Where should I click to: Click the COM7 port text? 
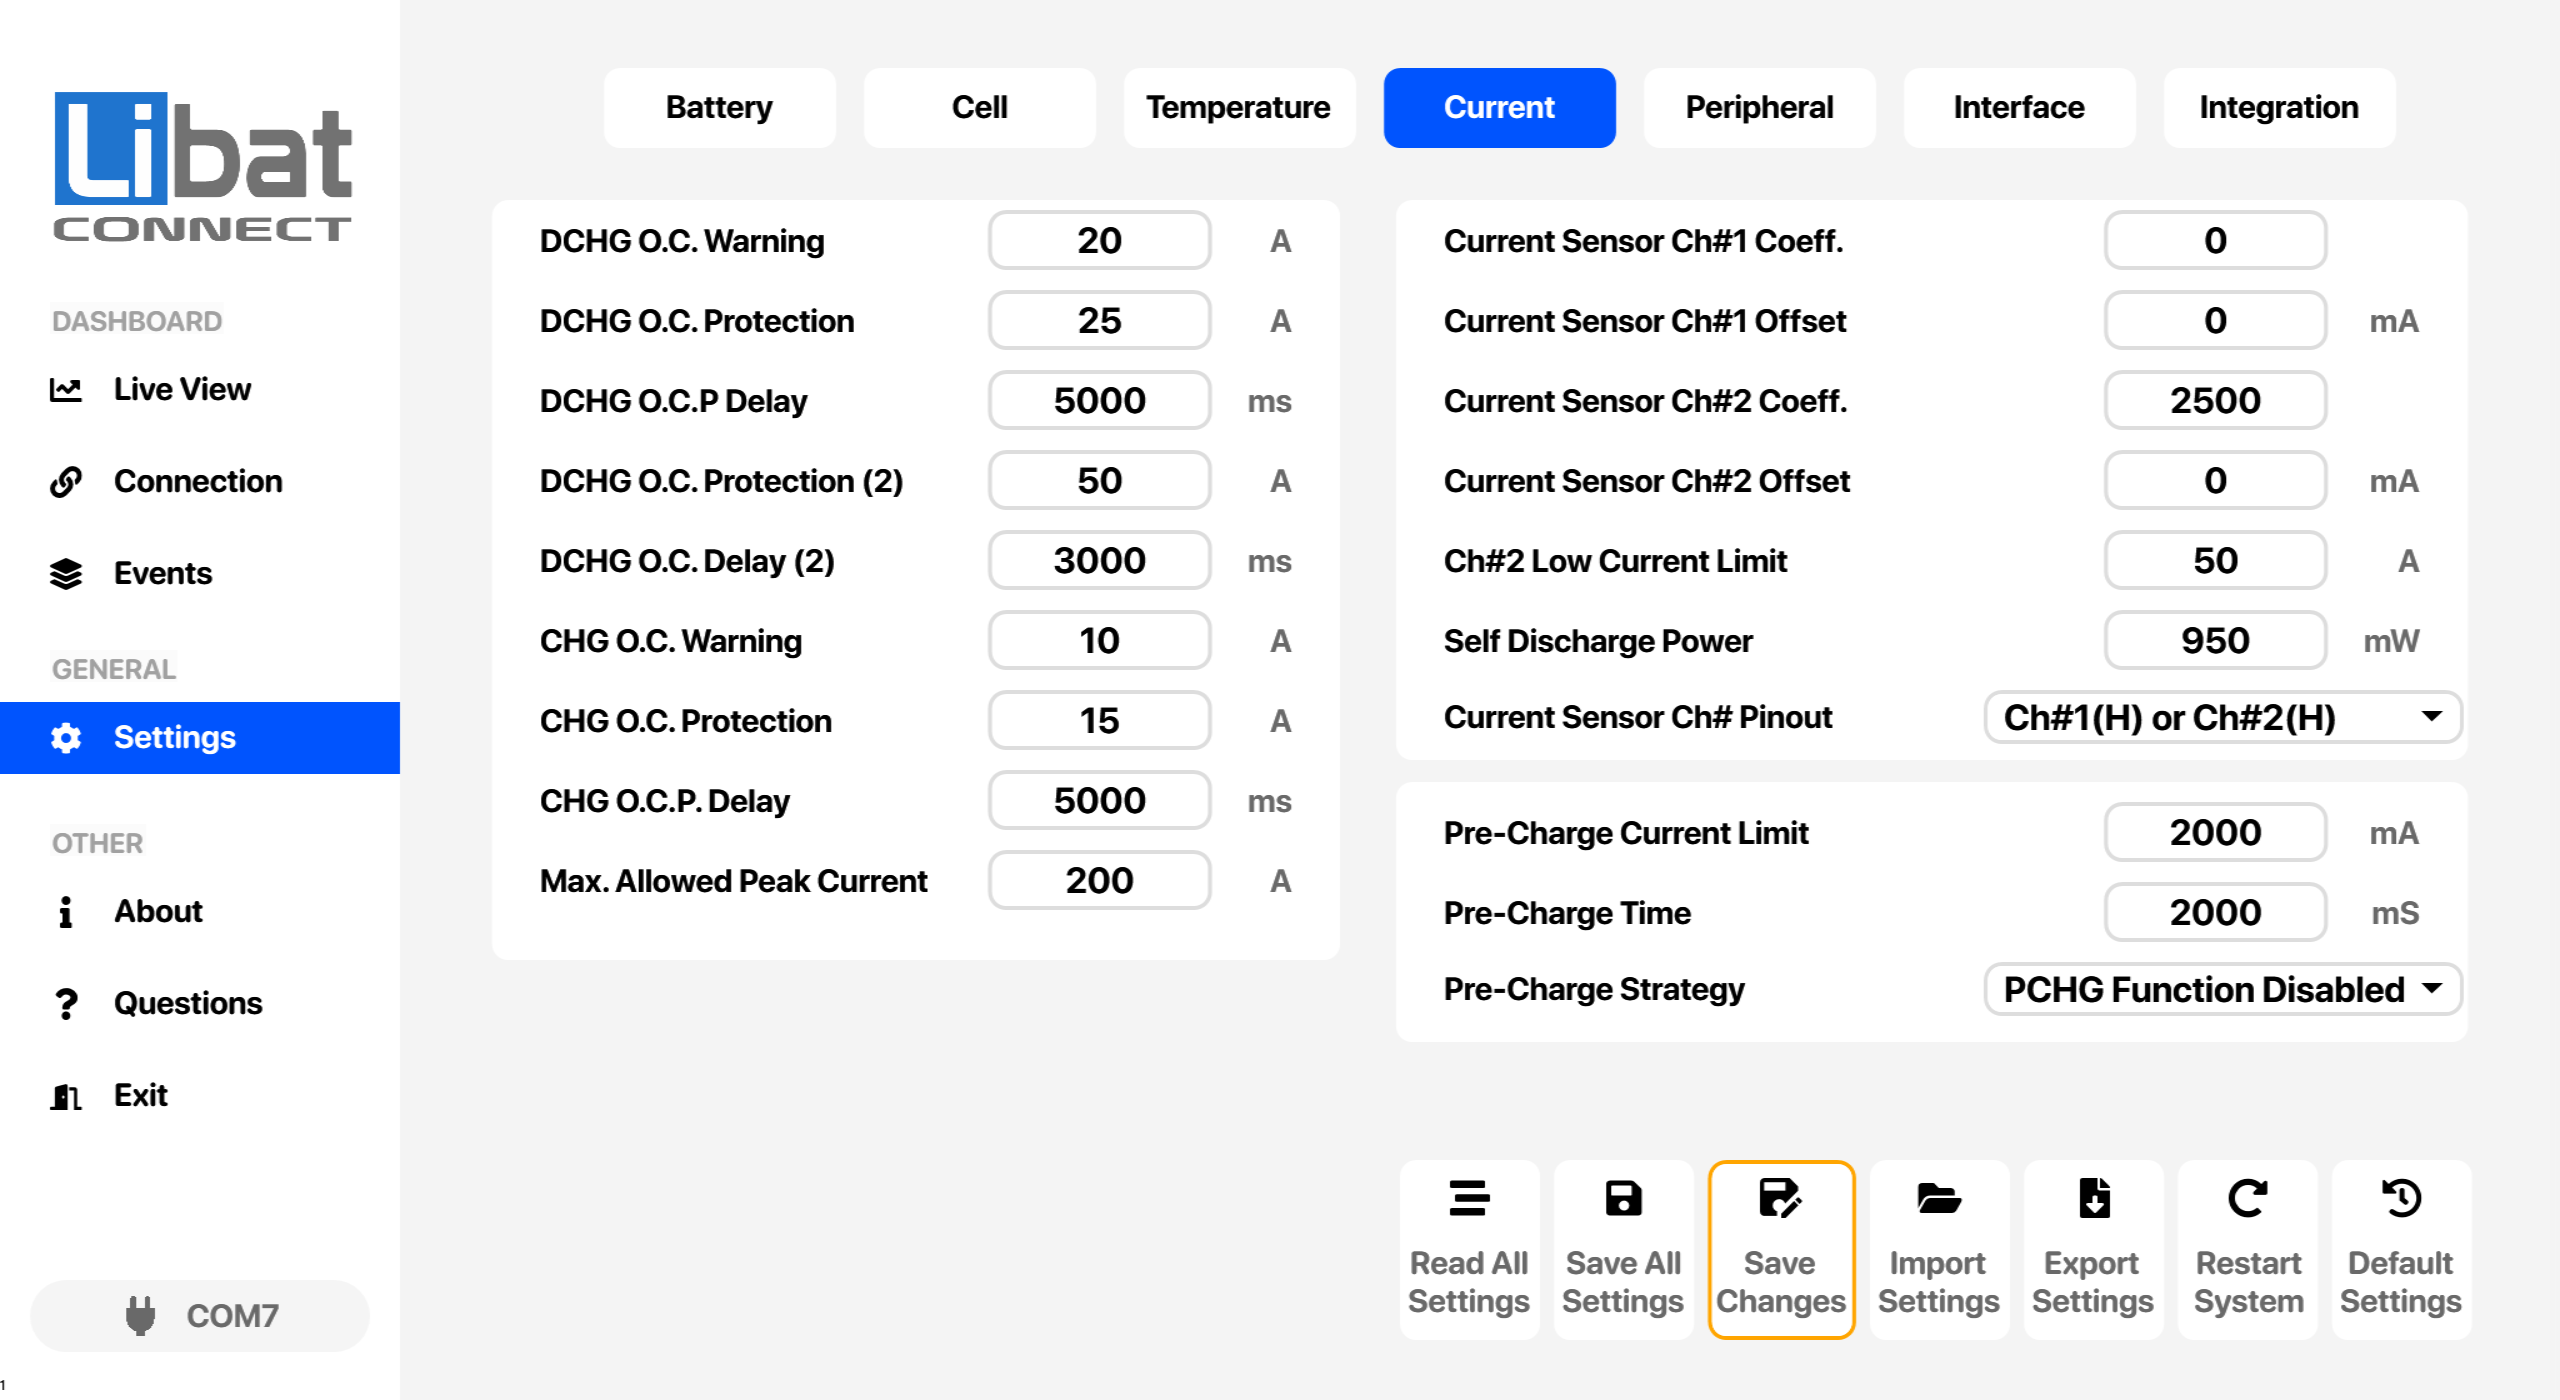click(232, 1316)
